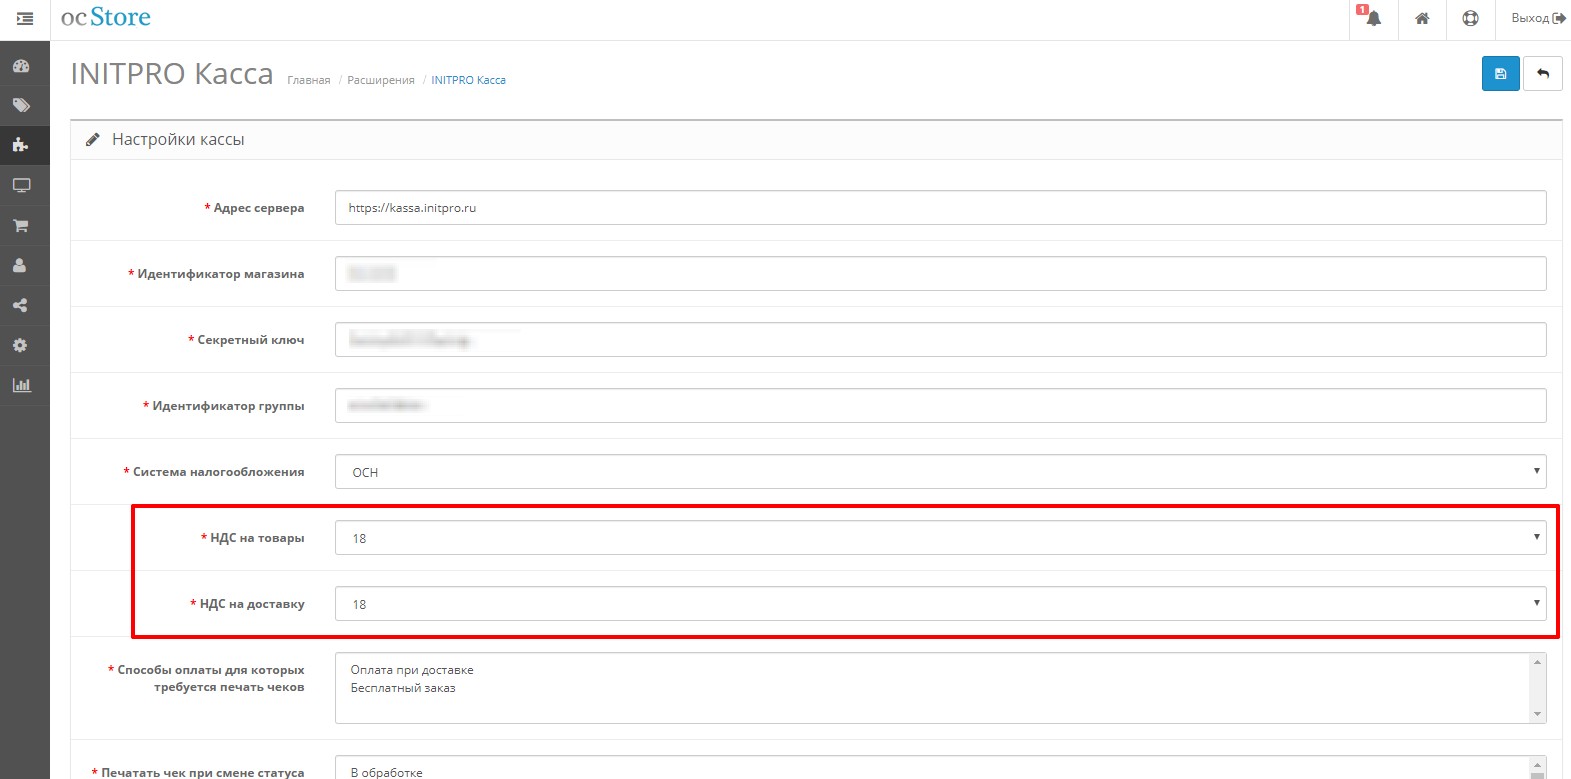Open the sales cart sidebar icon
1571x779 pixels.
click(21, 225)
